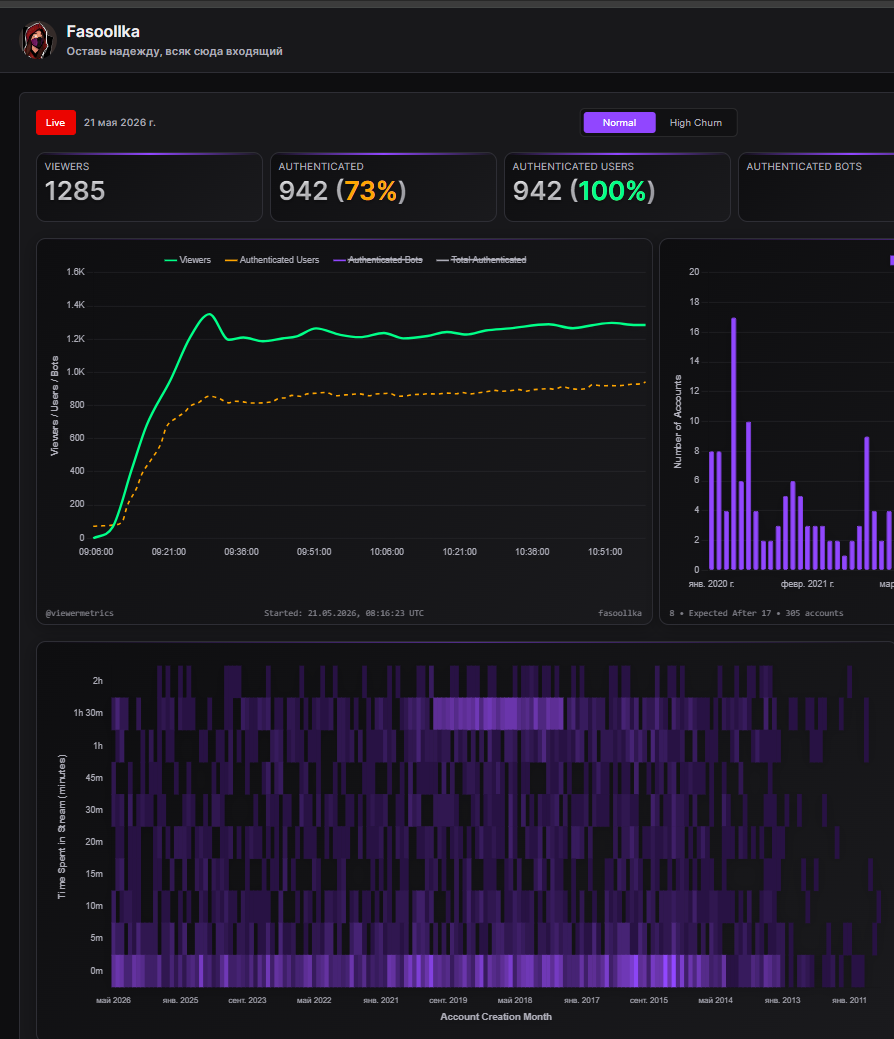The width and height of the screenshot is (894, 1039).
Task: Click the bright 1h 30m heatmap band
Action: (x=498, y=714)
